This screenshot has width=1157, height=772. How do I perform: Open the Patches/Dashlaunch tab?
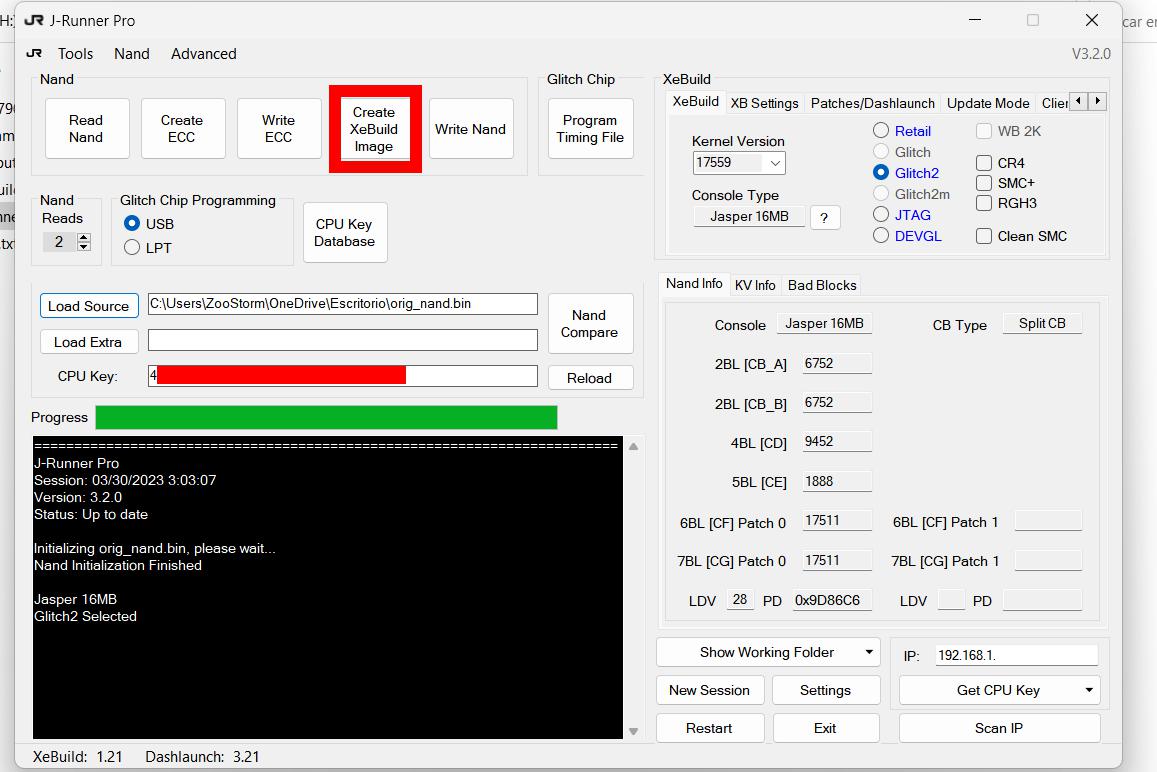pyautogui.click(x=872, y=103)
